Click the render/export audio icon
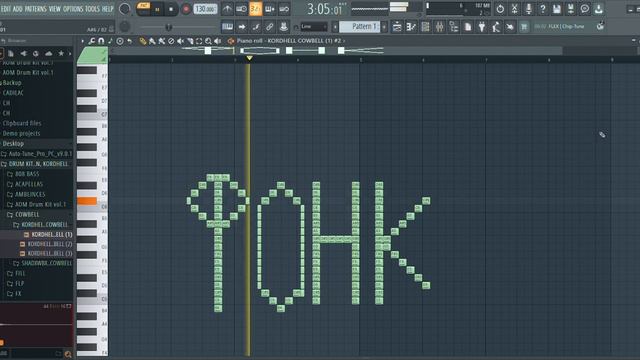Screen dimensions: 640x360 pyautogui.click(x=571, y=9)
